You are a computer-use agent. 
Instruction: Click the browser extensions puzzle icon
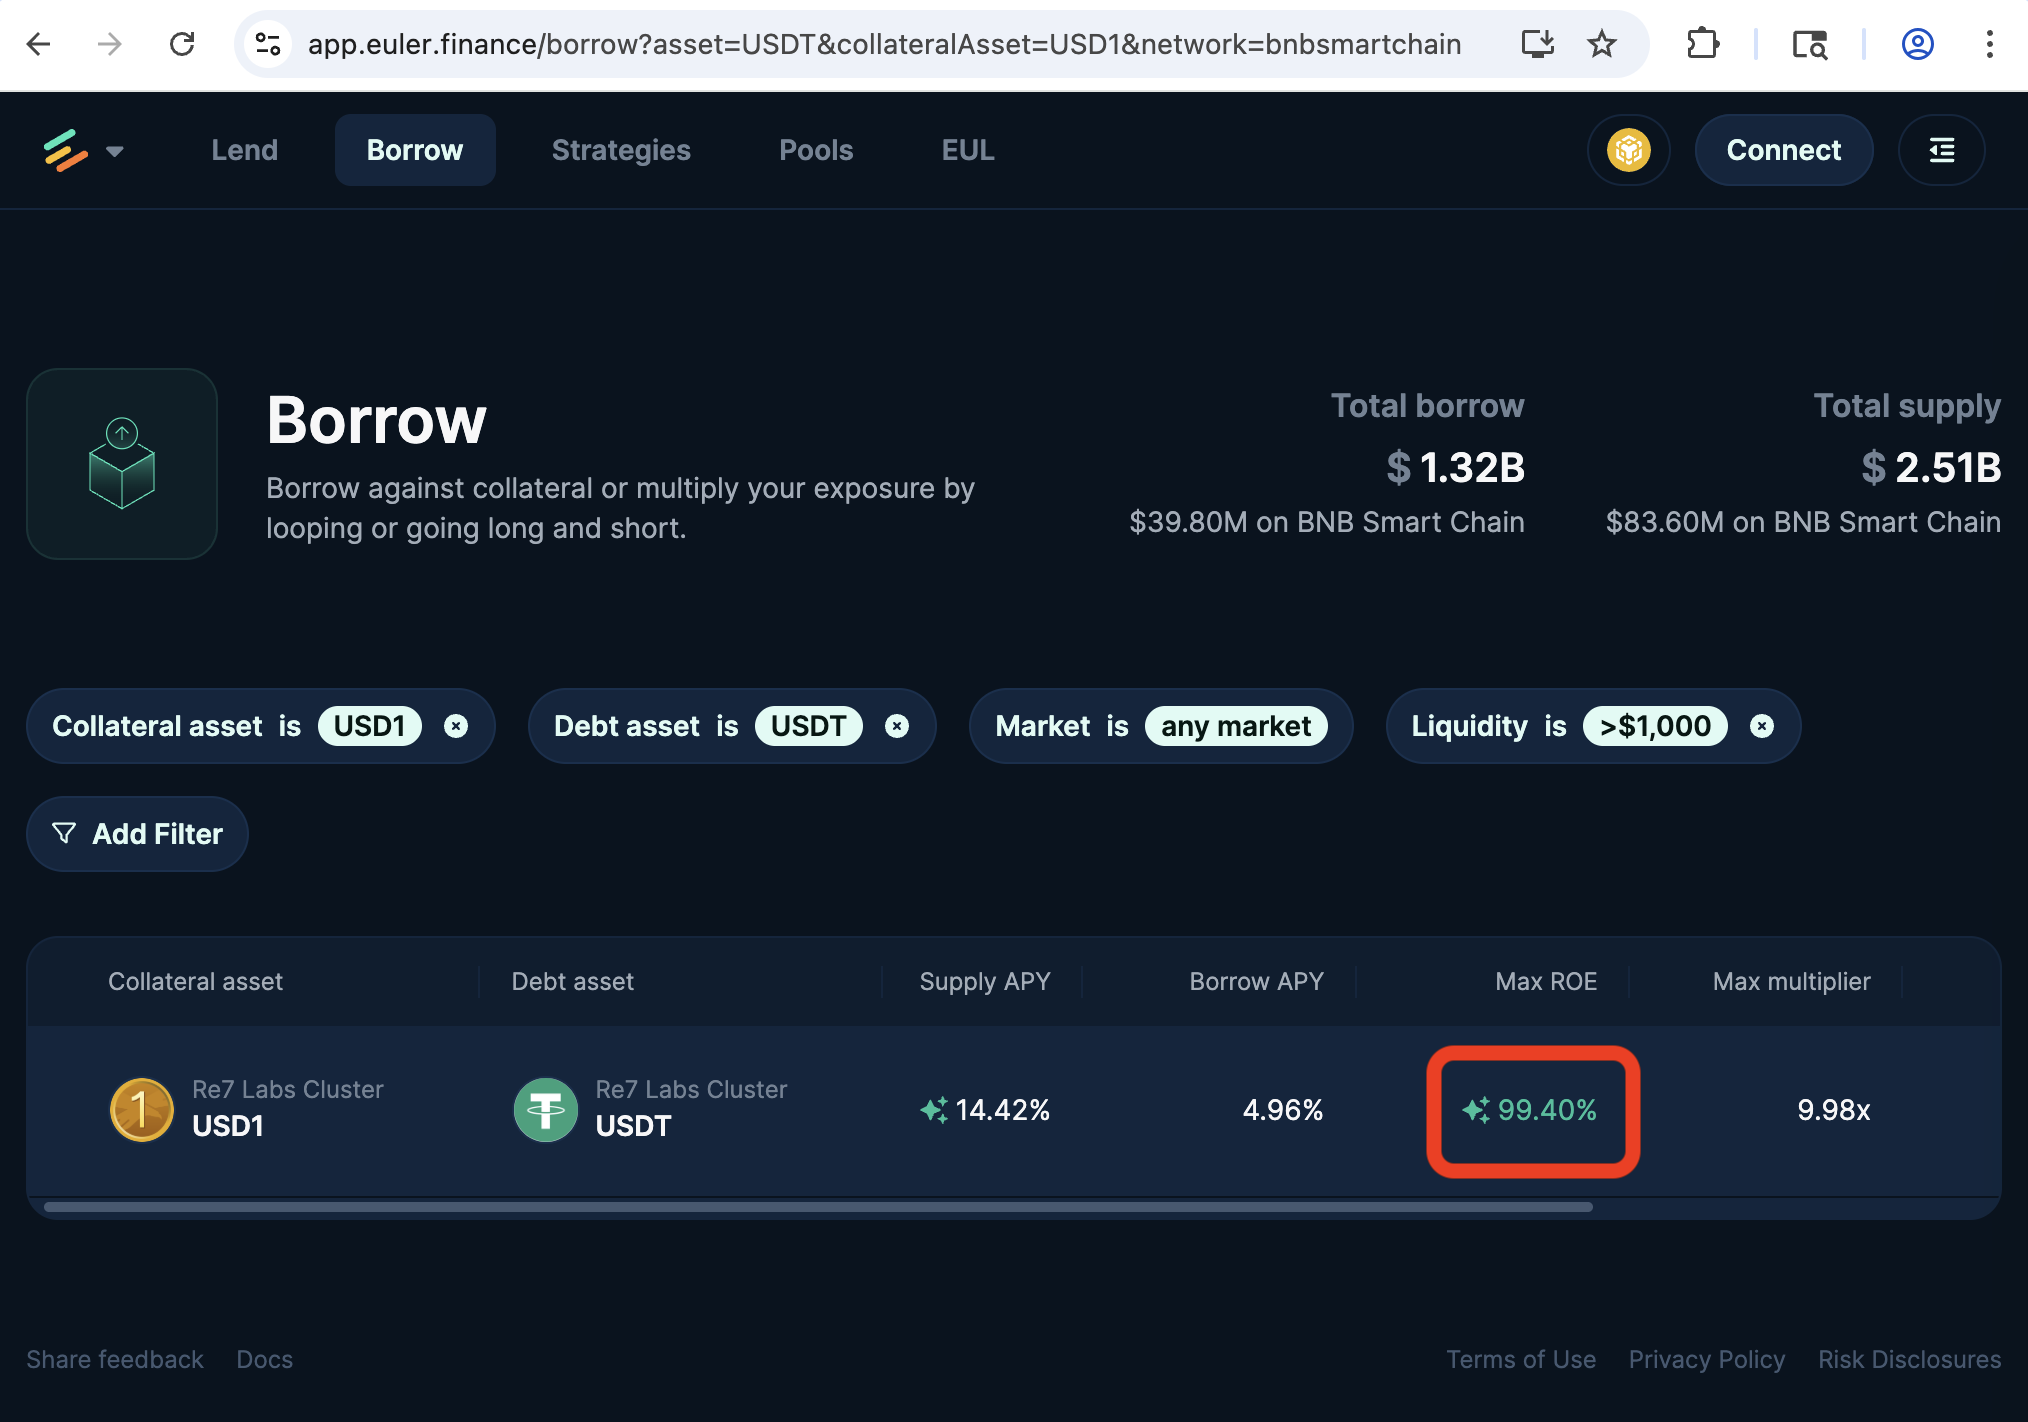tap(1703, 44)
